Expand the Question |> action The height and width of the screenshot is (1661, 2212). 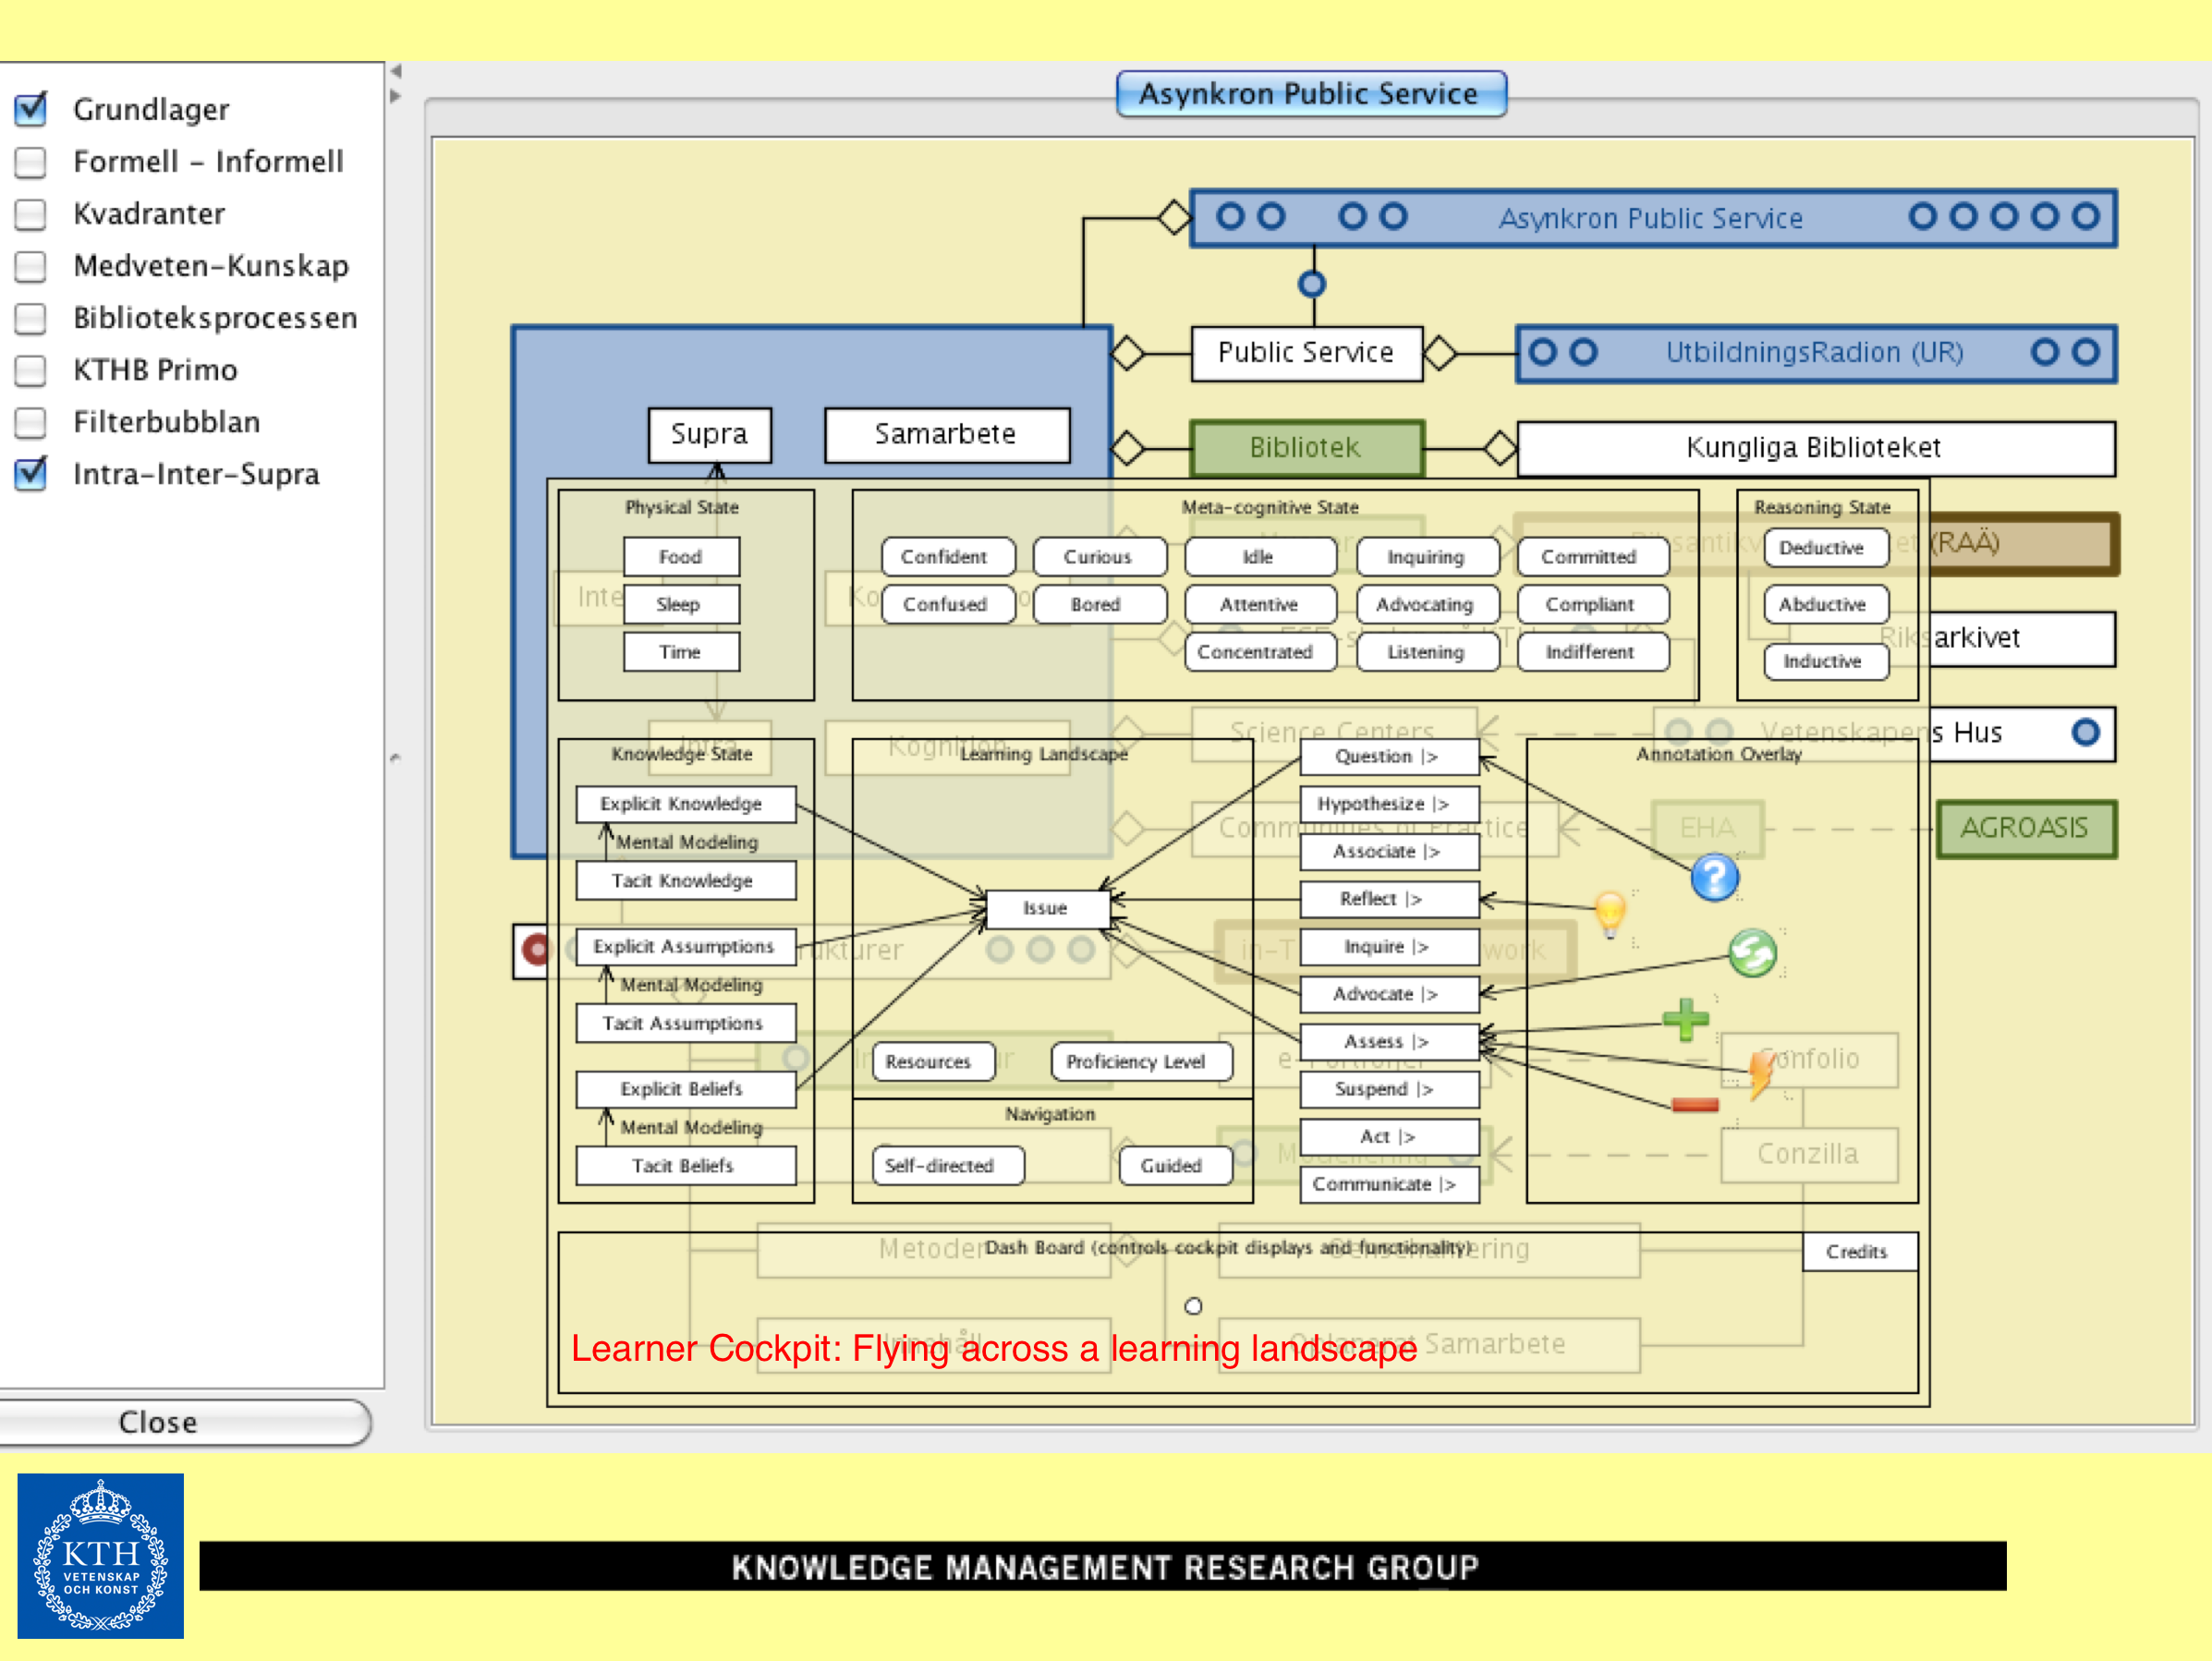point(1388,757)
